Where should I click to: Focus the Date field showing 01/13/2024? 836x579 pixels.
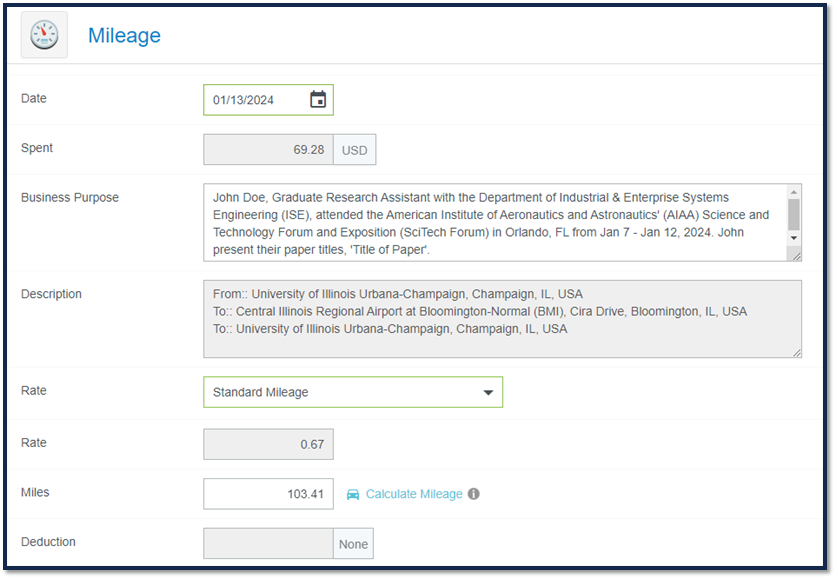pyautogui.click(x=268, y=100)
